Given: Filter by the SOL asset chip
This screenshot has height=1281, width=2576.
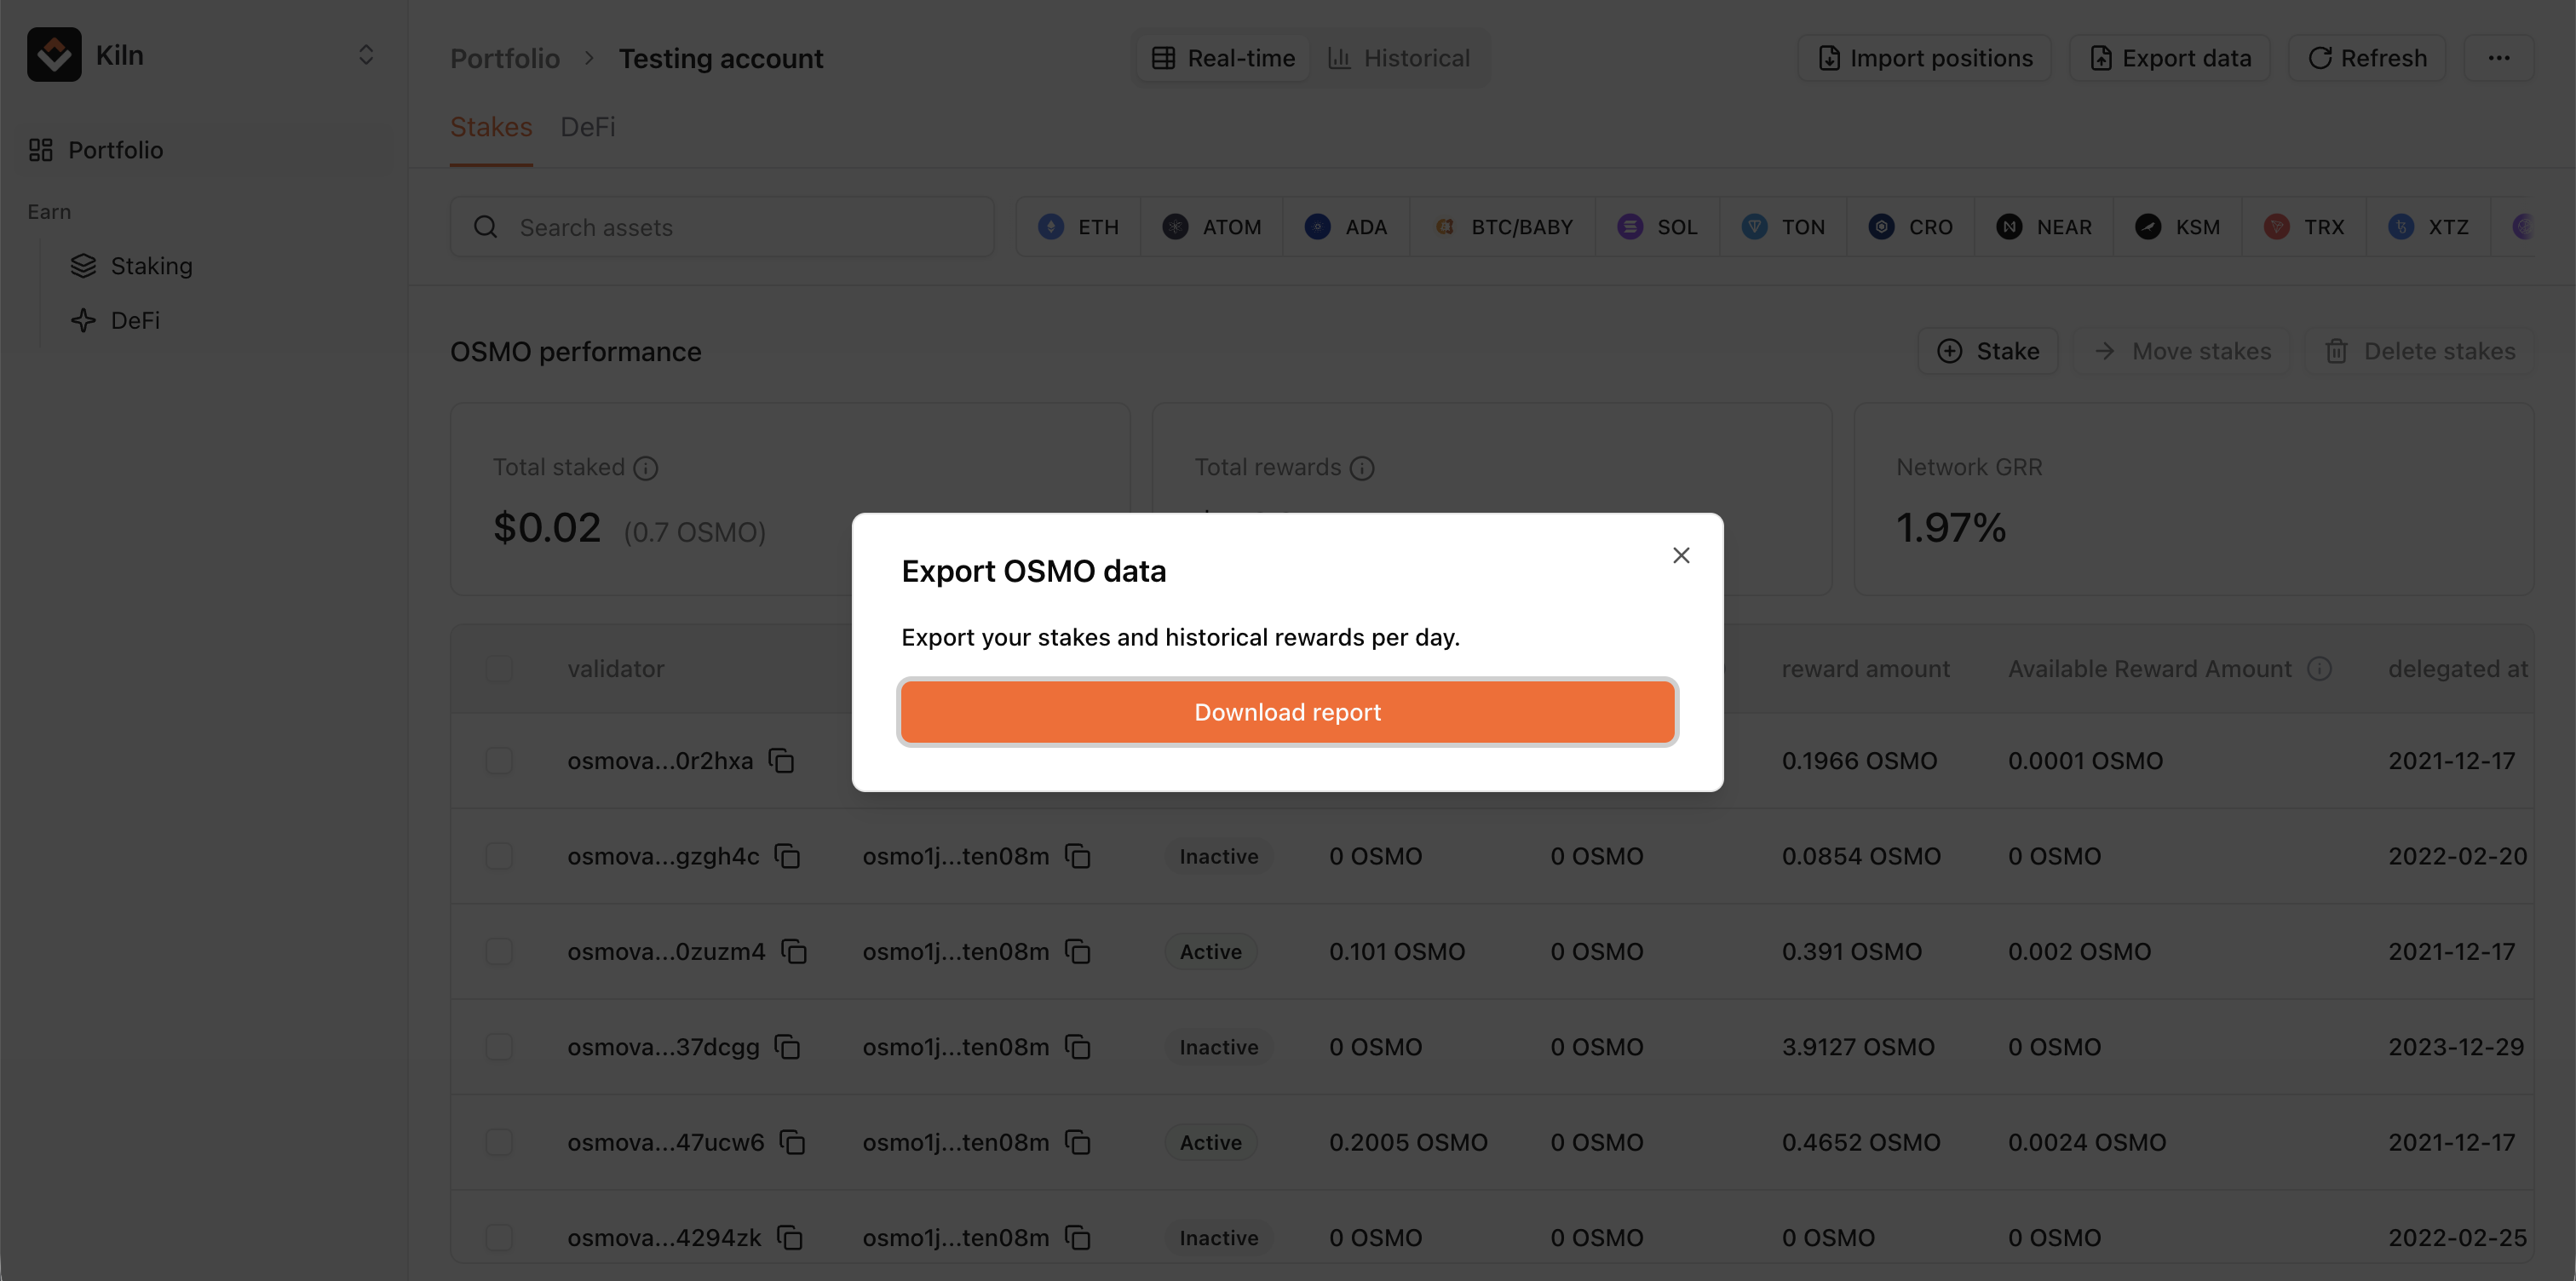Looking at the screenshot, I should (x=1657, y=227).
